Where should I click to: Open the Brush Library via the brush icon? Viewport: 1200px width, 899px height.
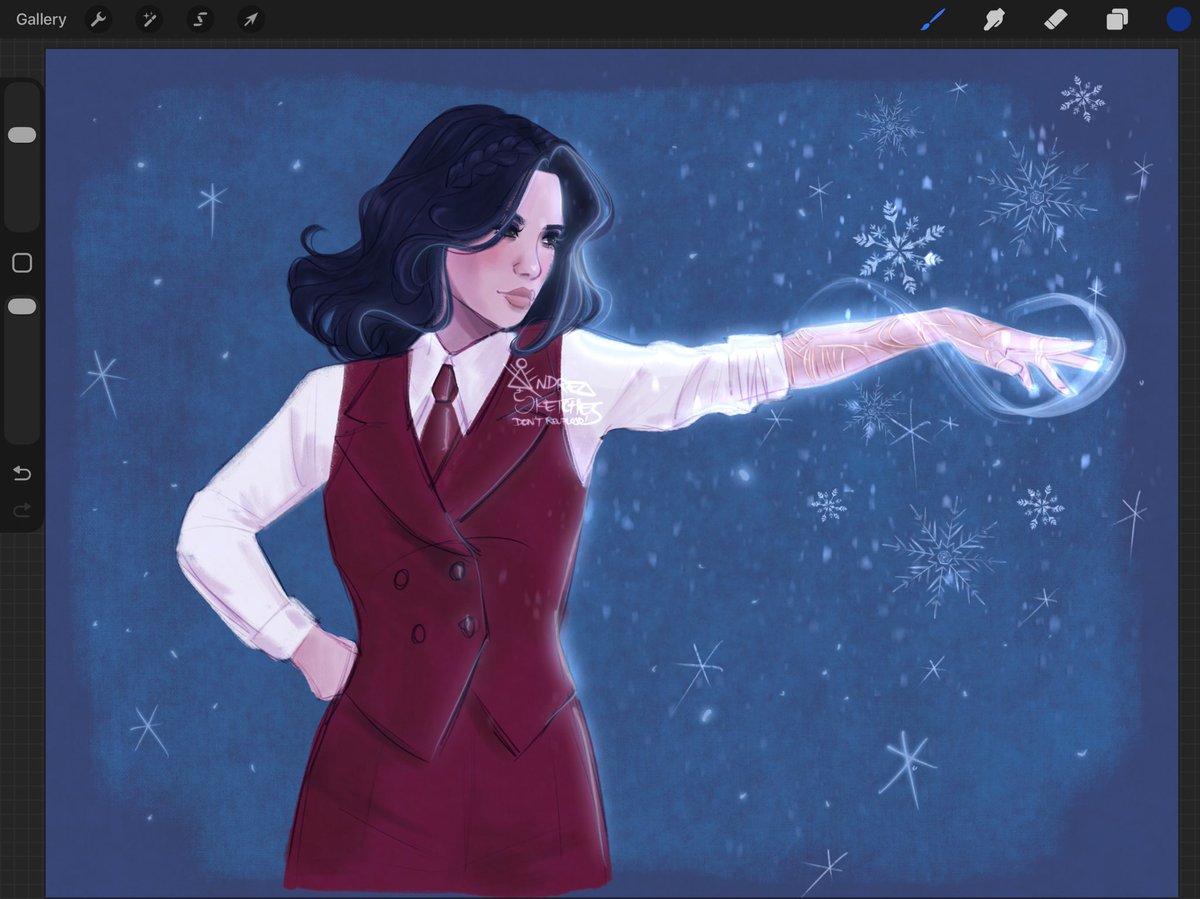(932, 19)
